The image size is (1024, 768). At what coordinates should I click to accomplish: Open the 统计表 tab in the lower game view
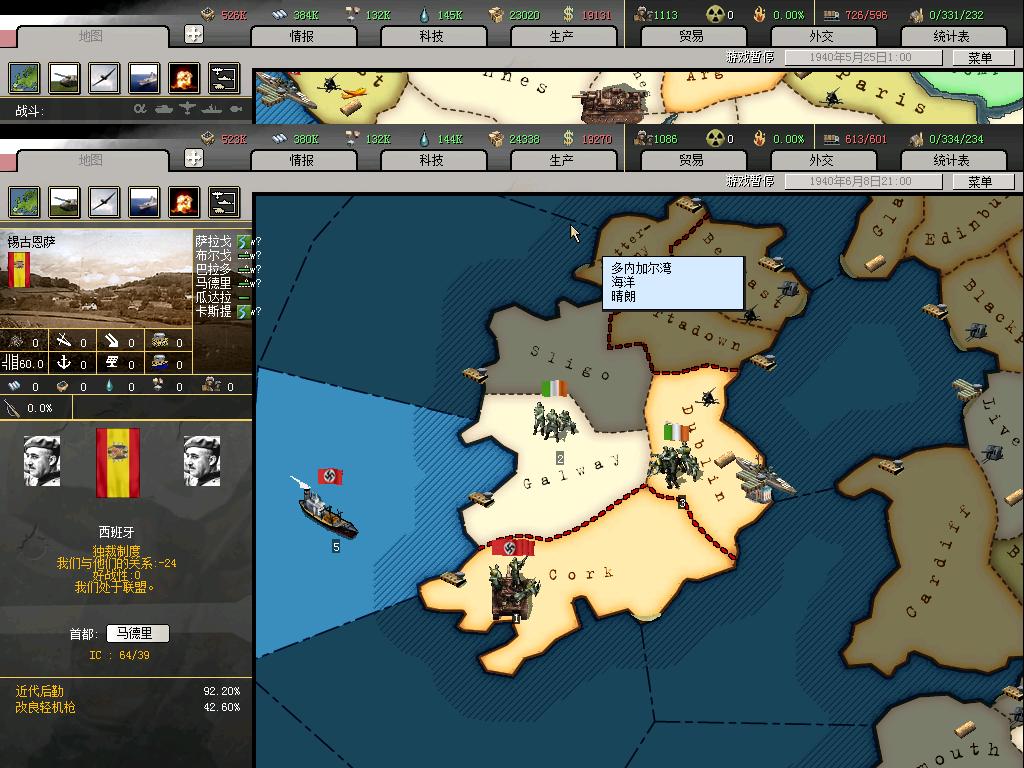952,161
